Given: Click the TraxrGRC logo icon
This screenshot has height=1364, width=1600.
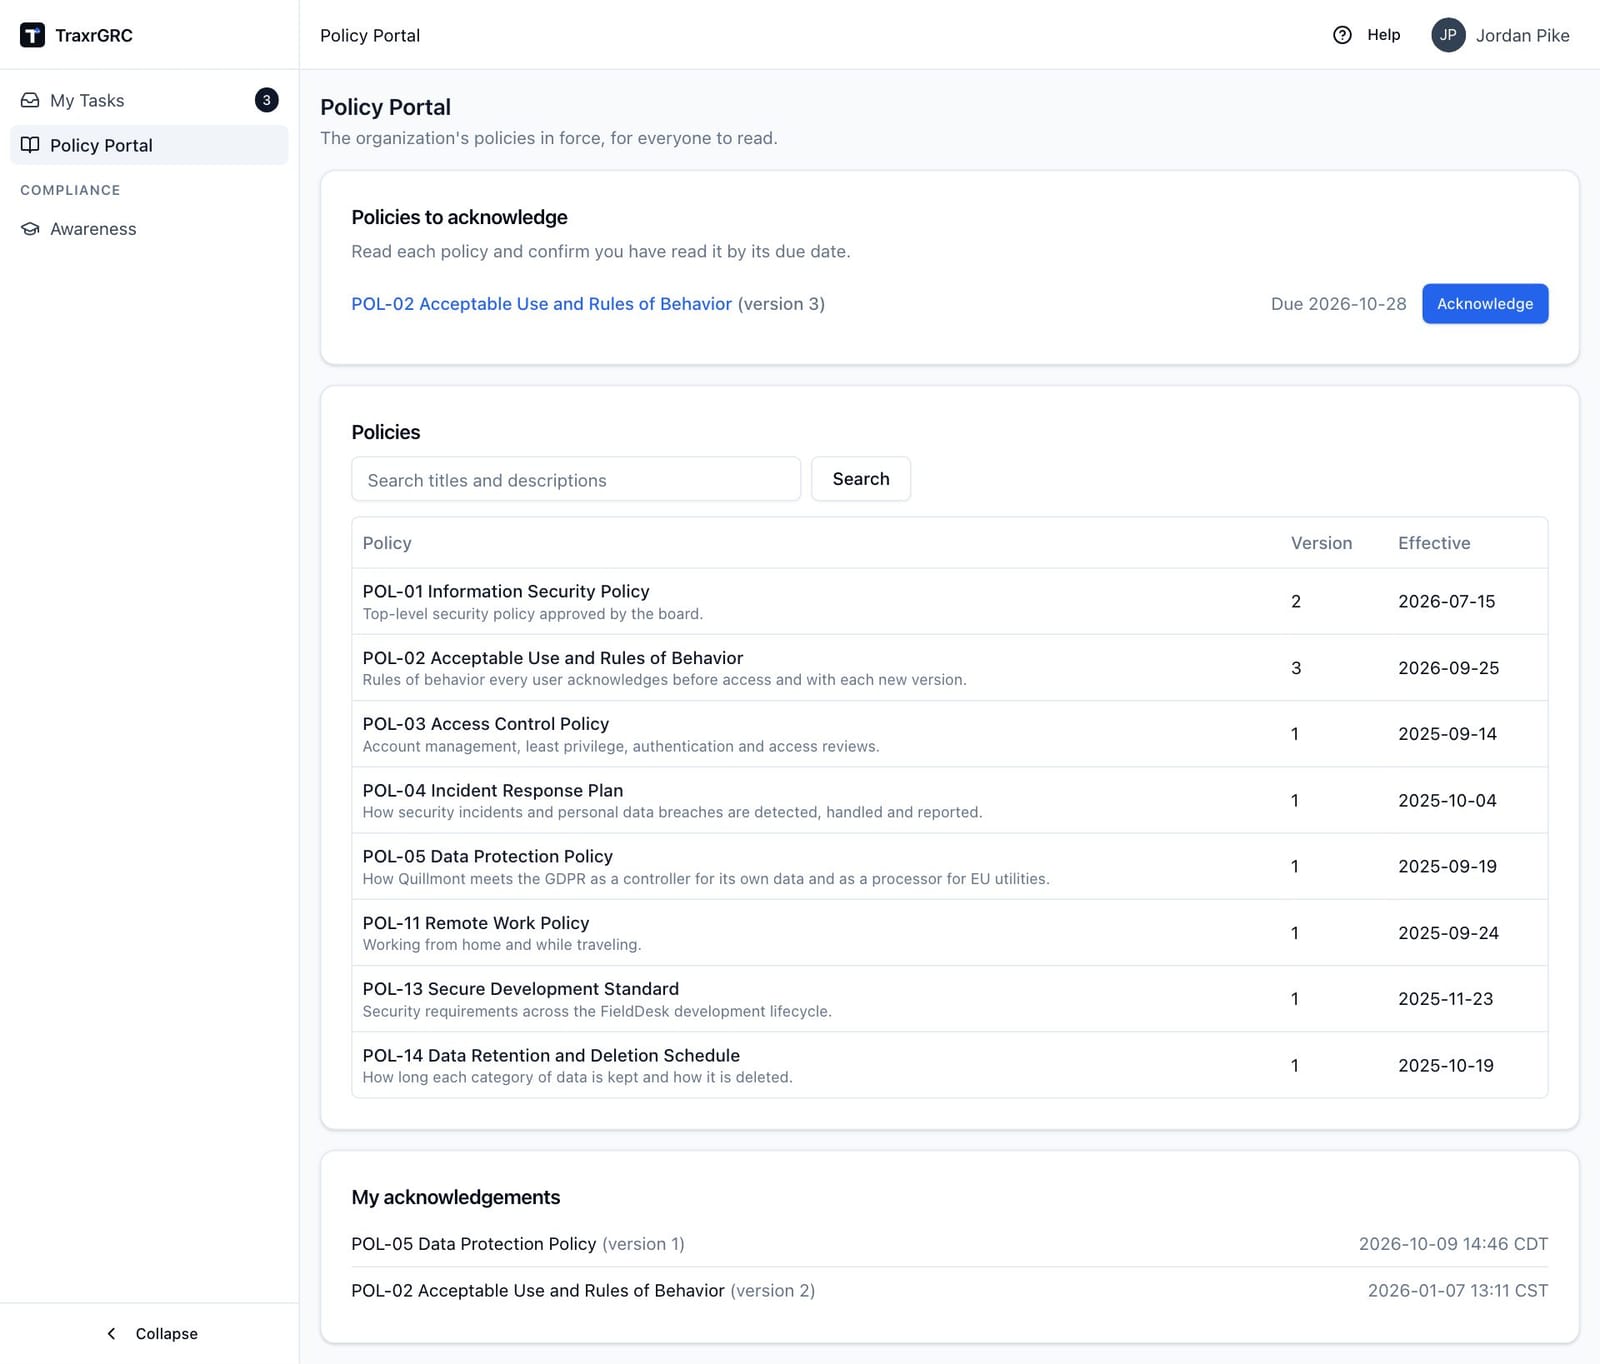Looking at the screenshot, I should (32, 35).
